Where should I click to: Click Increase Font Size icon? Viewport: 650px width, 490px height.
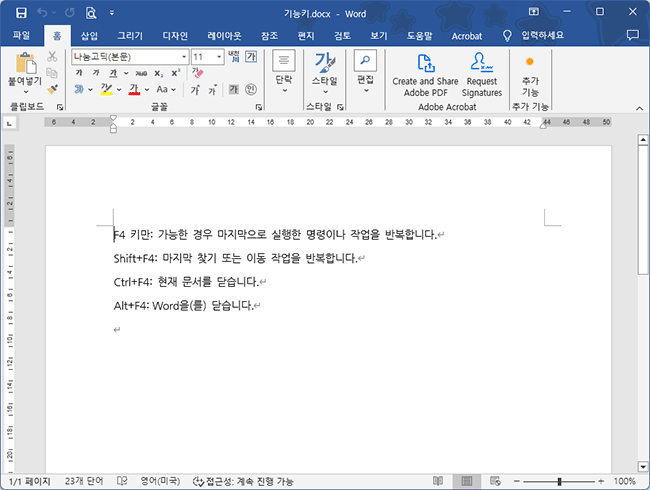click(x=195, y=89)
